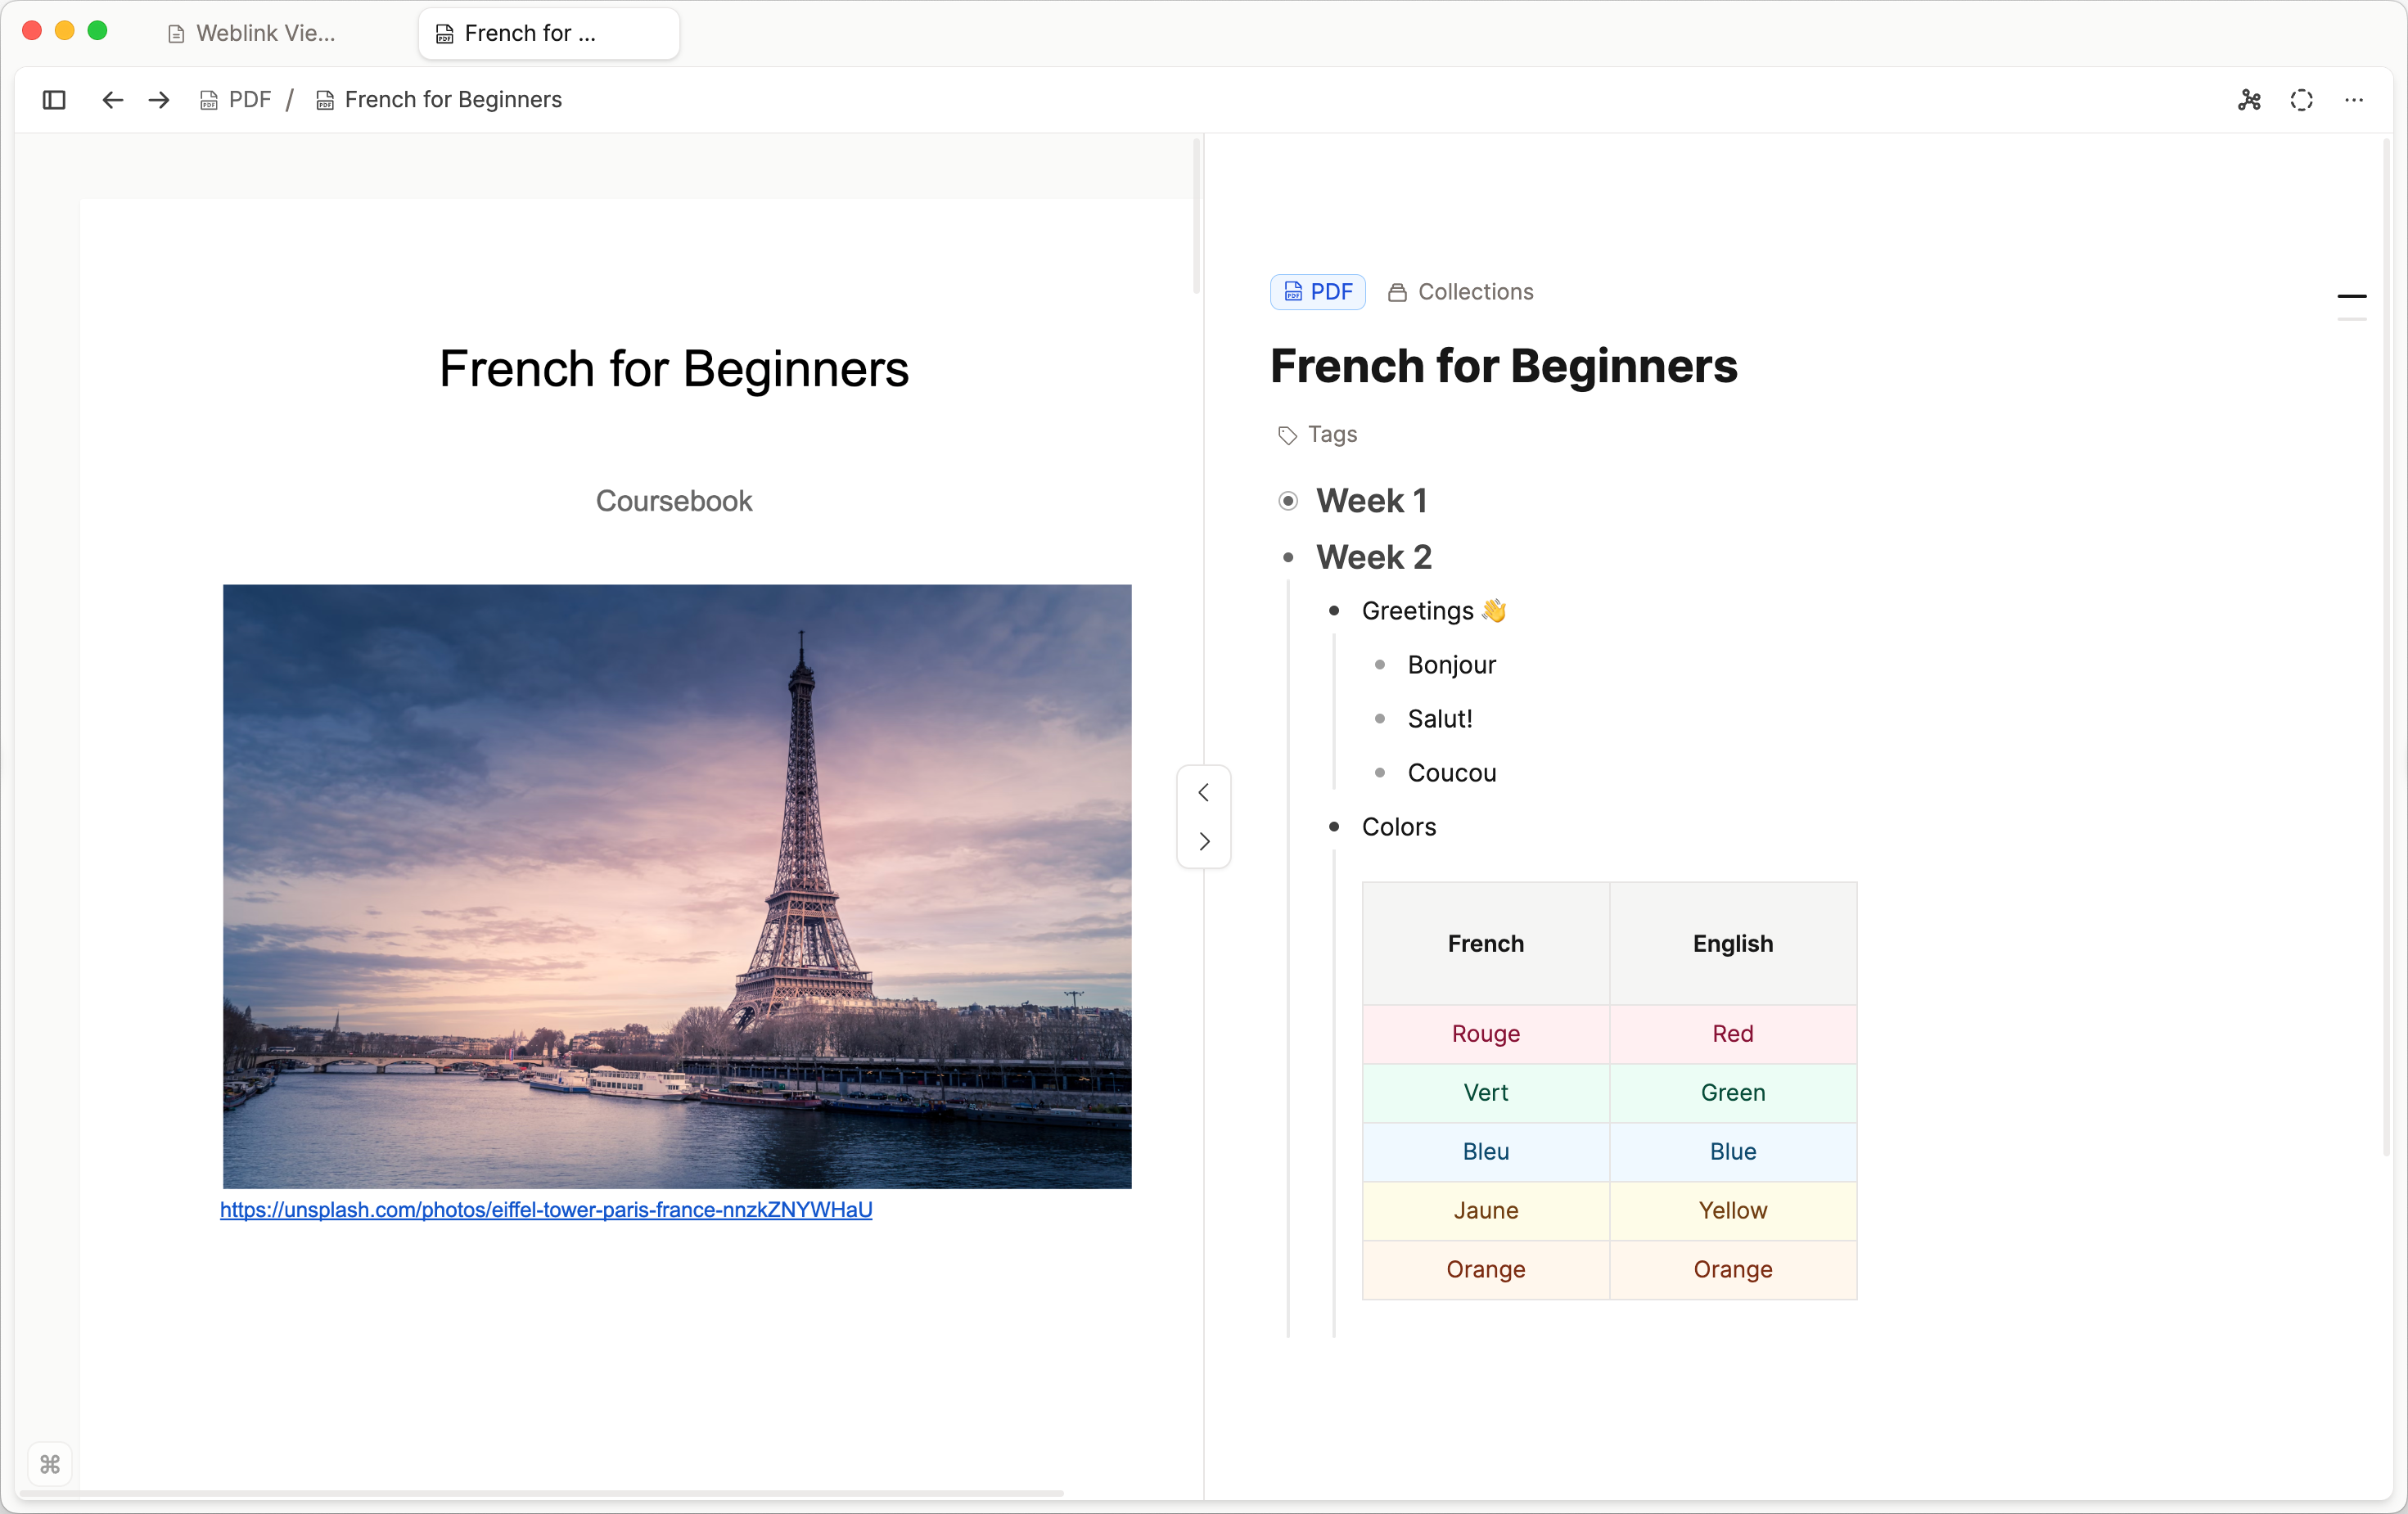Click the dashed circle focus icon
Image resolution: width=2408 pixels, height=1514 pixels.
(2301, 100)
